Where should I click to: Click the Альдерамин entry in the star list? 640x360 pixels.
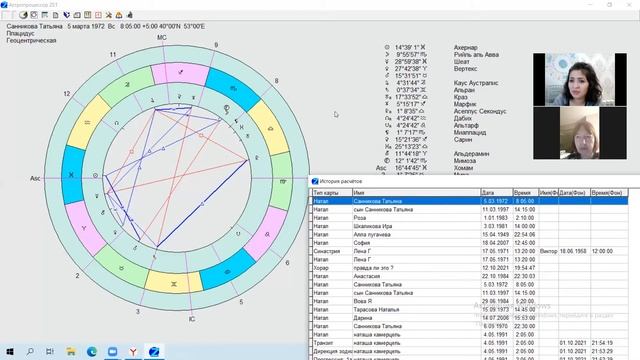(x=471, y=154)
